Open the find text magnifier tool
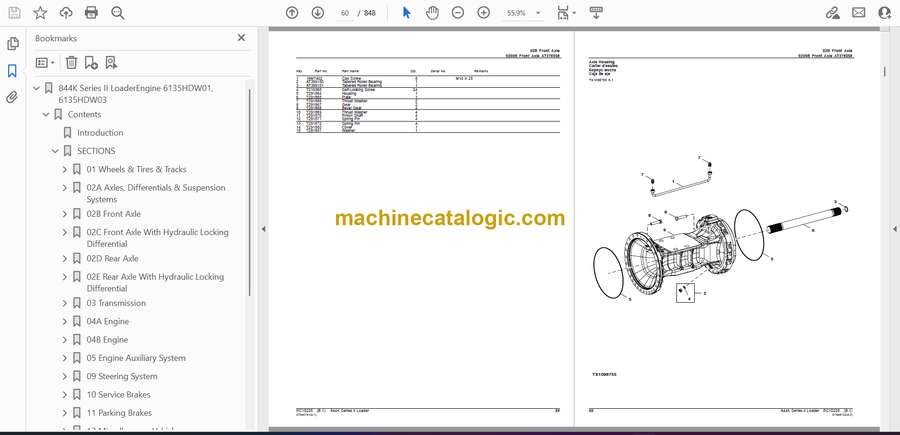This screenshot has height=435, width=900. pos(118,13)
